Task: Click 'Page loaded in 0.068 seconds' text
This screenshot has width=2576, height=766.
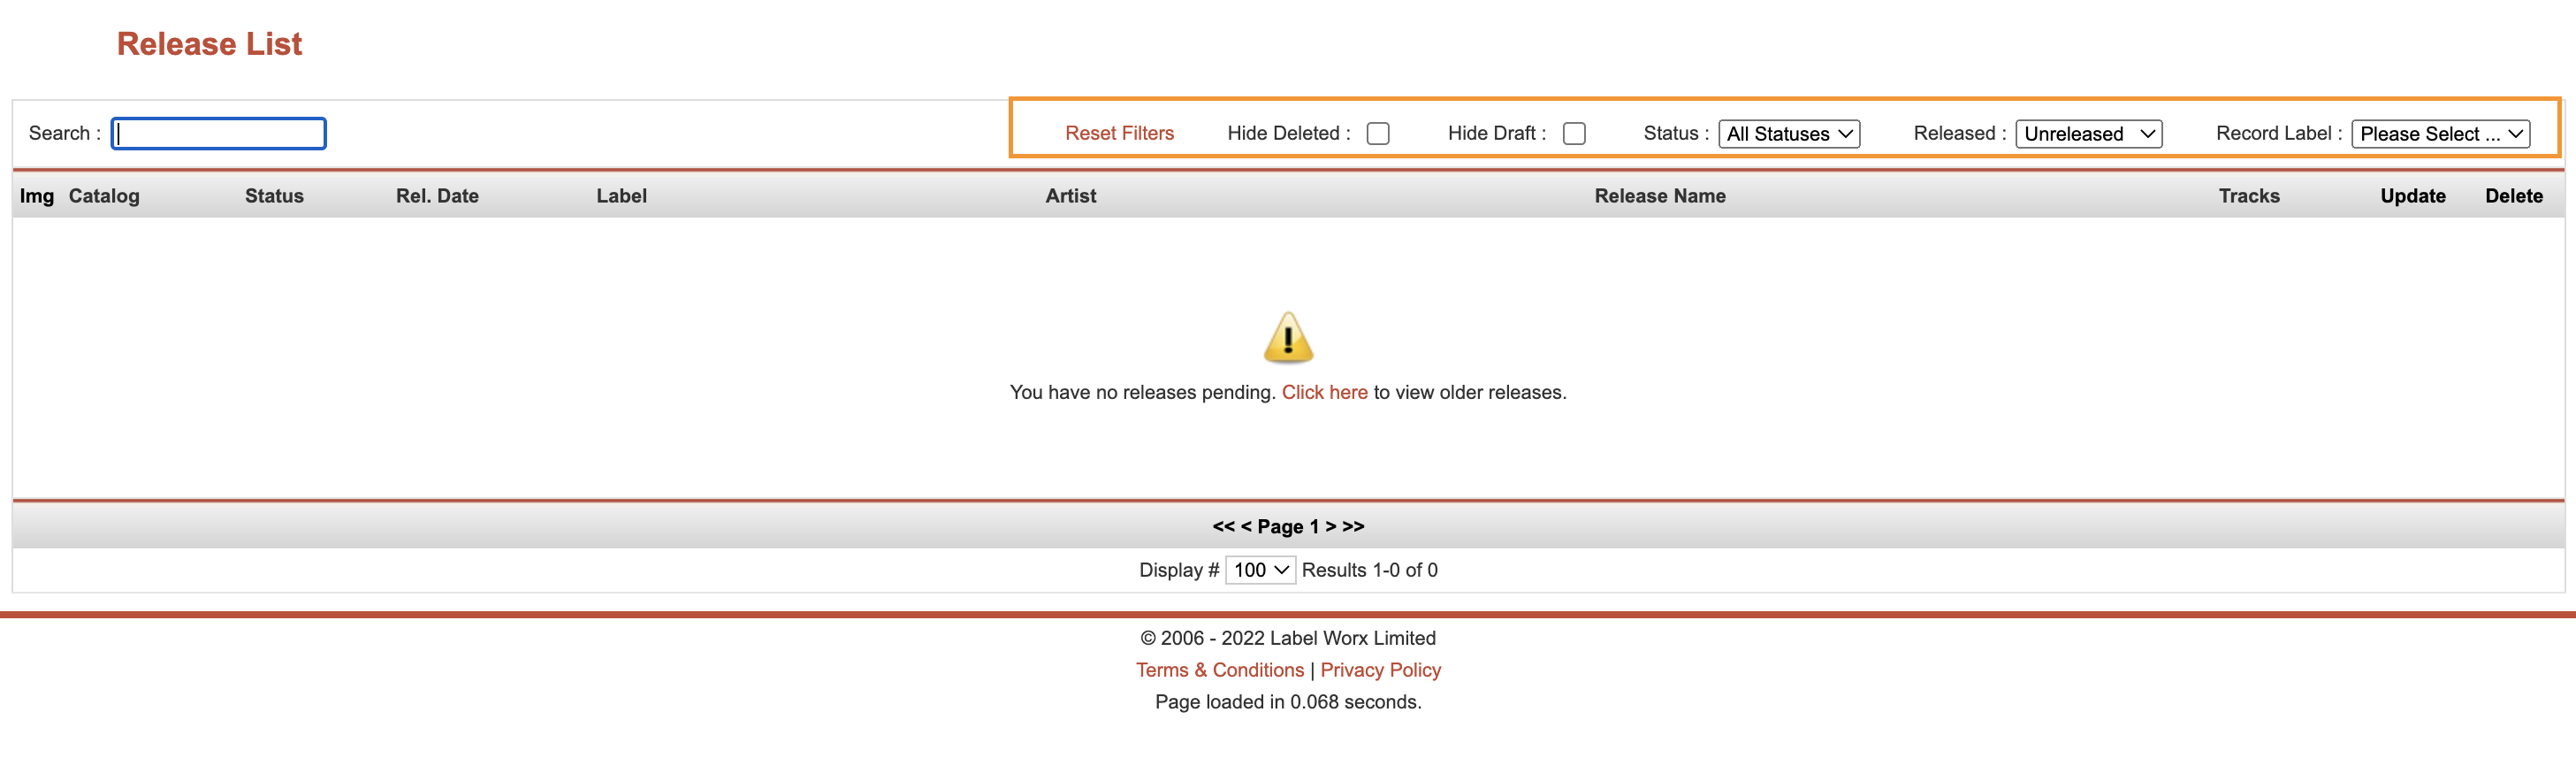Action: 1288,702
